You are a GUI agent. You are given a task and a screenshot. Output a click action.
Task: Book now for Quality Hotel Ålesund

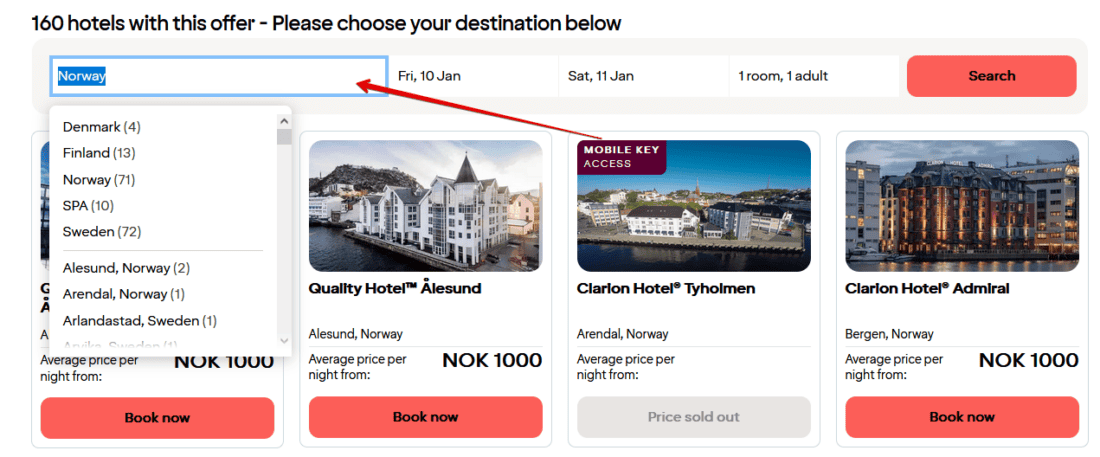pos(425,417)
